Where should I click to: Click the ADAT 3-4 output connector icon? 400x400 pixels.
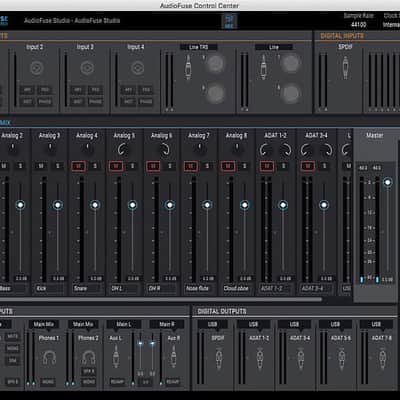301,358
